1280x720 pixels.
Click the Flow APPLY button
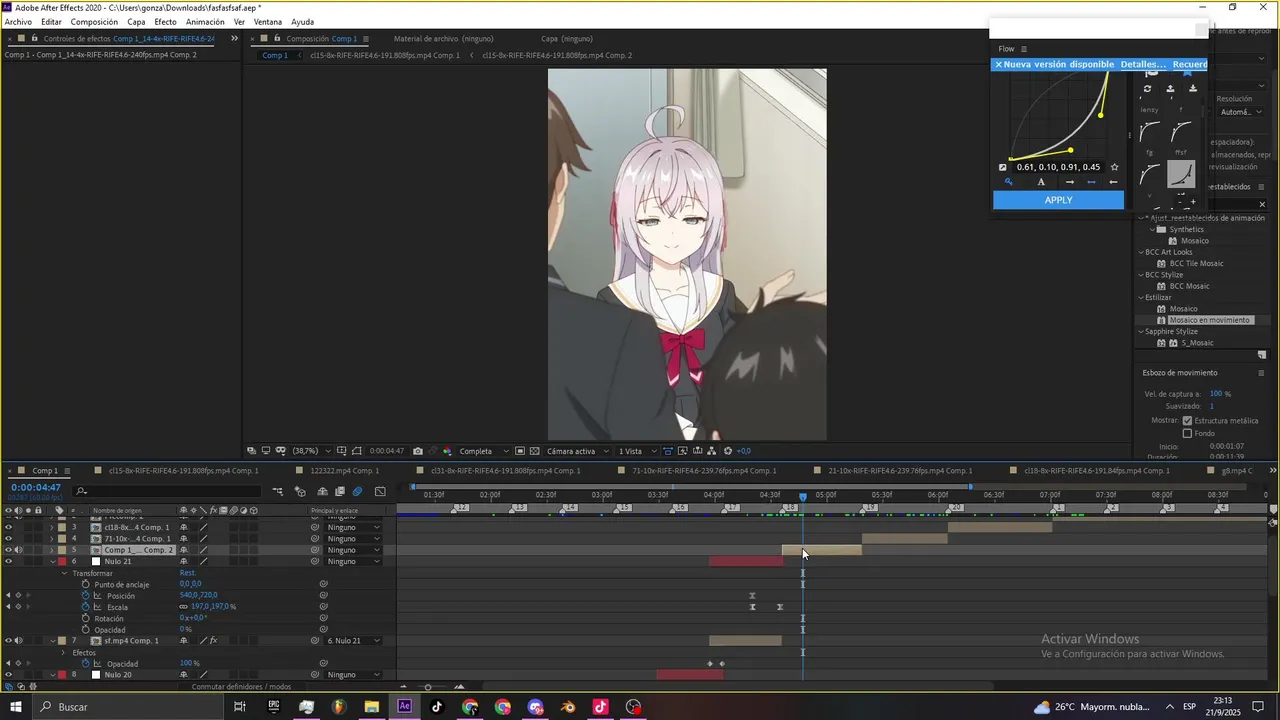[x=1058, y=200]
